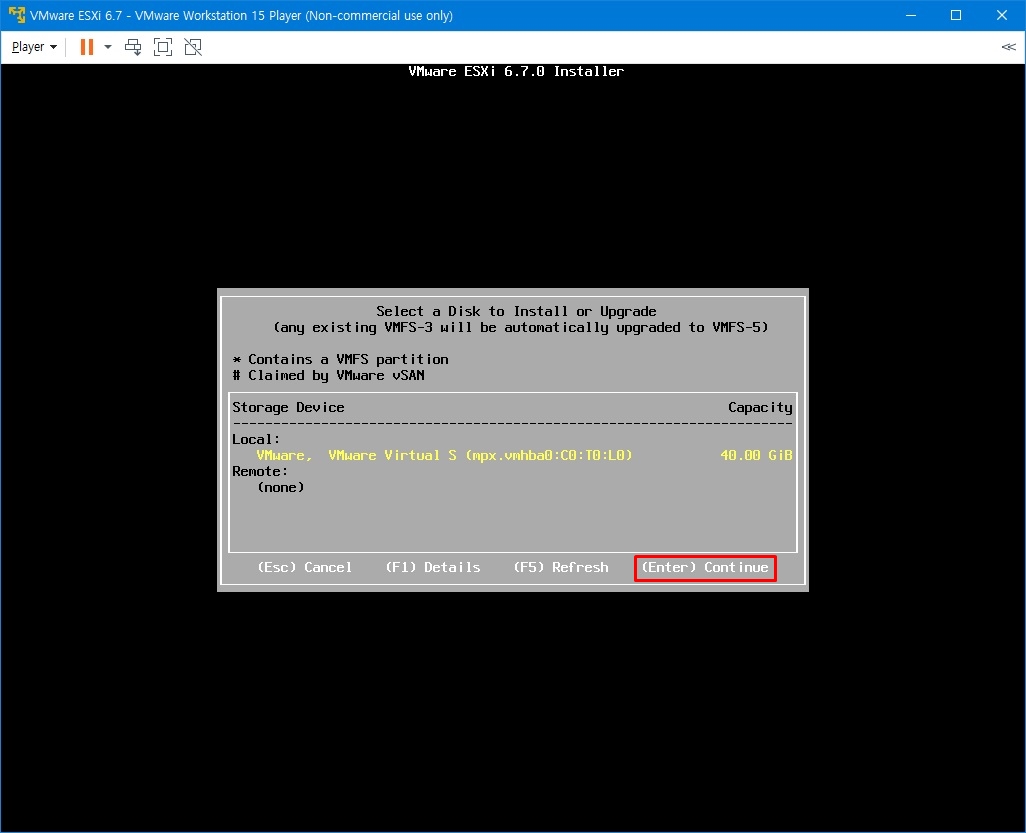Enter full screen mode
Image resolution: width=1026 pixels, height=833 pixels.
pos(163,47)
